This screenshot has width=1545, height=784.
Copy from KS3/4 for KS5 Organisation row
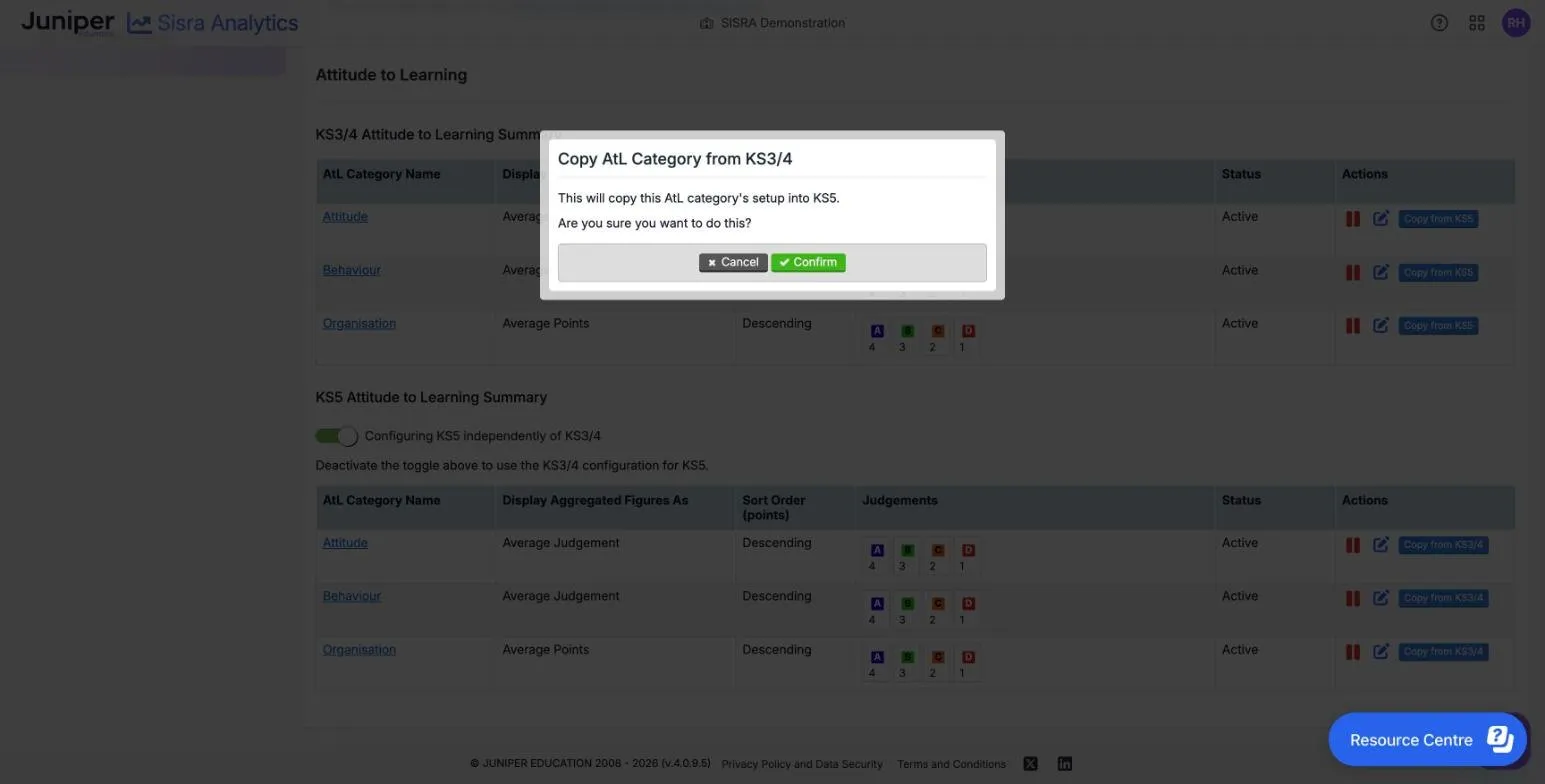1443,651
